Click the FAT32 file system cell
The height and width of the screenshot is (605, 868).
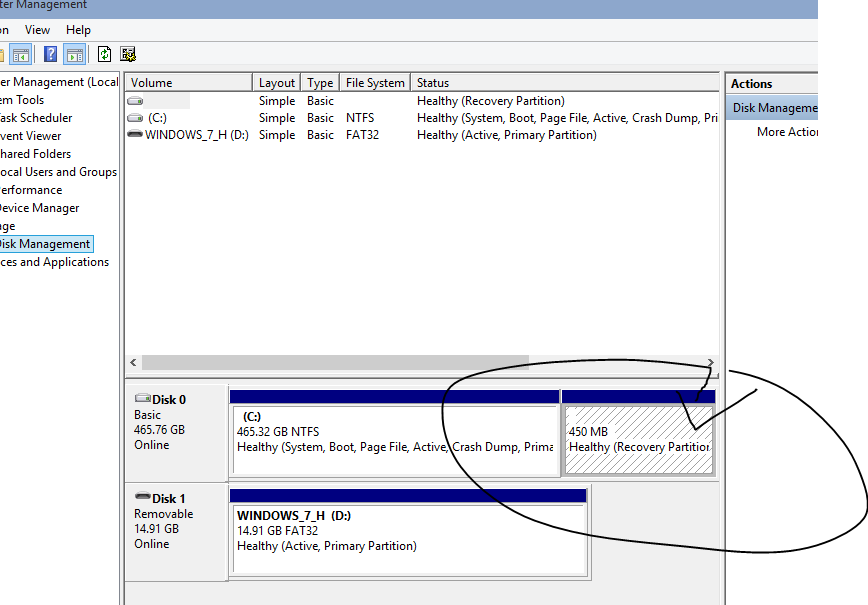point(362,135)
